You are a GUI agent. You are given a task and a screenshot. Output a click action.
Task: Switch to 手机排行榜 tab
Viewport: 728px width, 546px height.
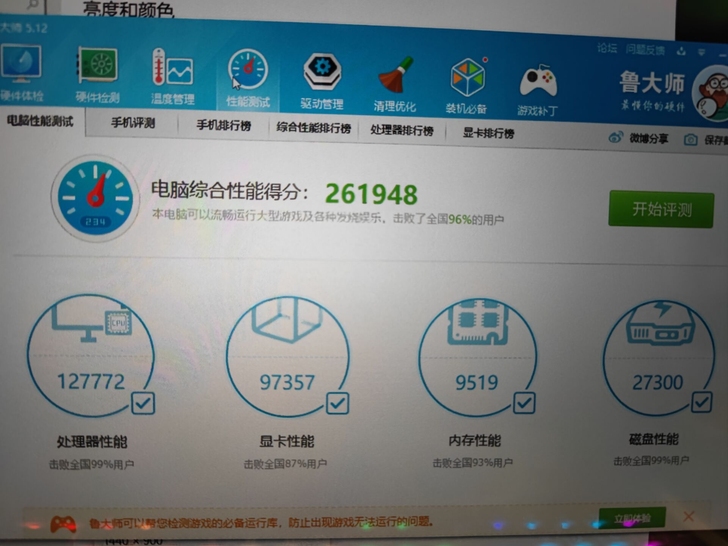(x=223, y=125)
